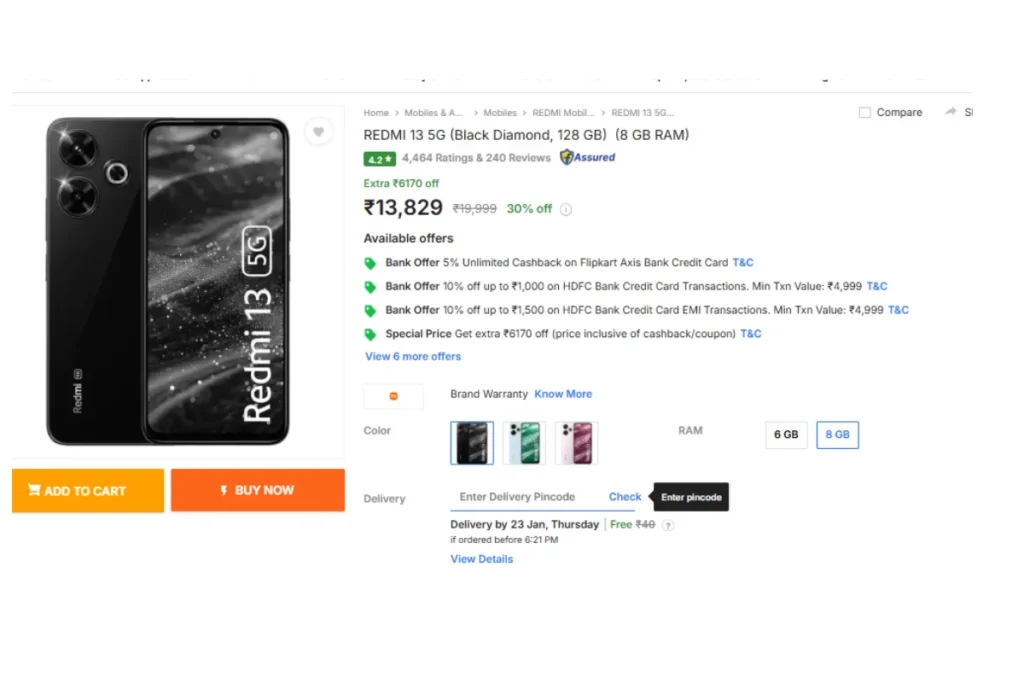The height and width of the screenshot is (683, 1024).
Task: Click the price info icon
Action: [566, 210]
